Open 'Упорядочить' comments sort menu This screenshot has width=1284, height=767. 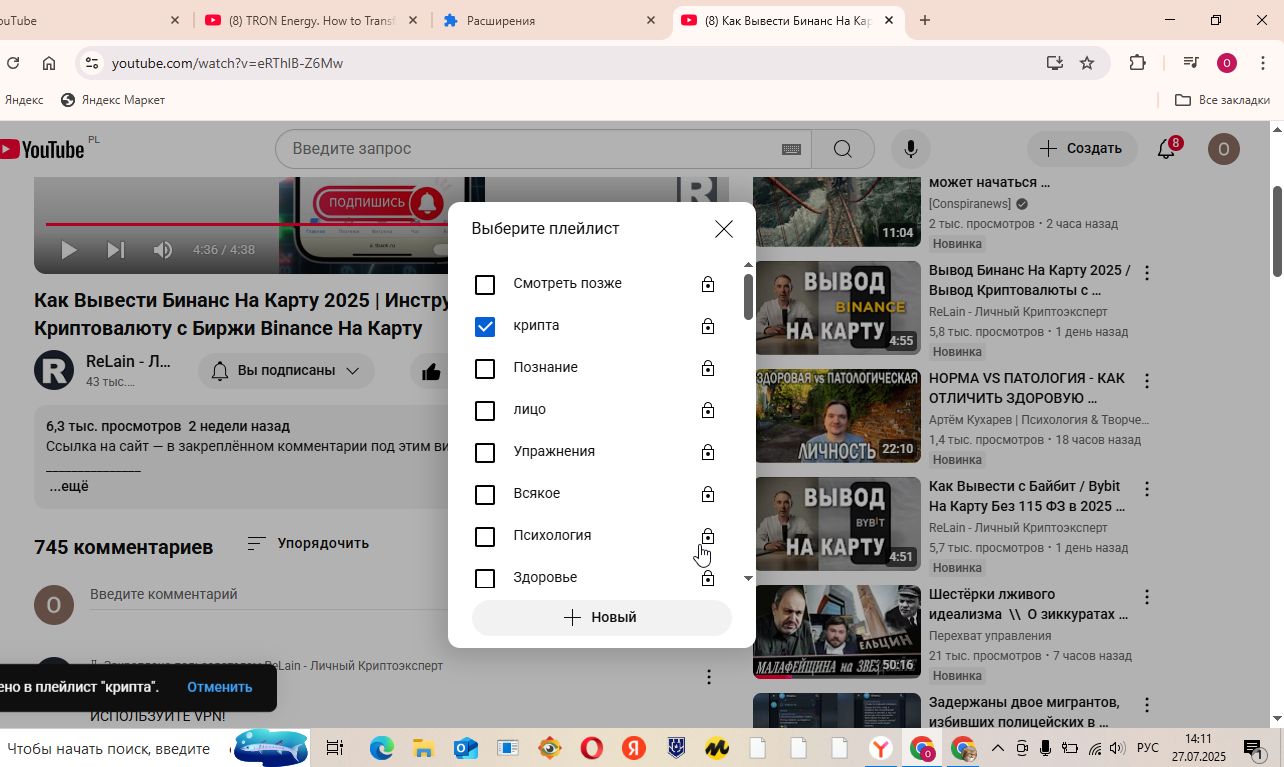click(x=308, y=543)
